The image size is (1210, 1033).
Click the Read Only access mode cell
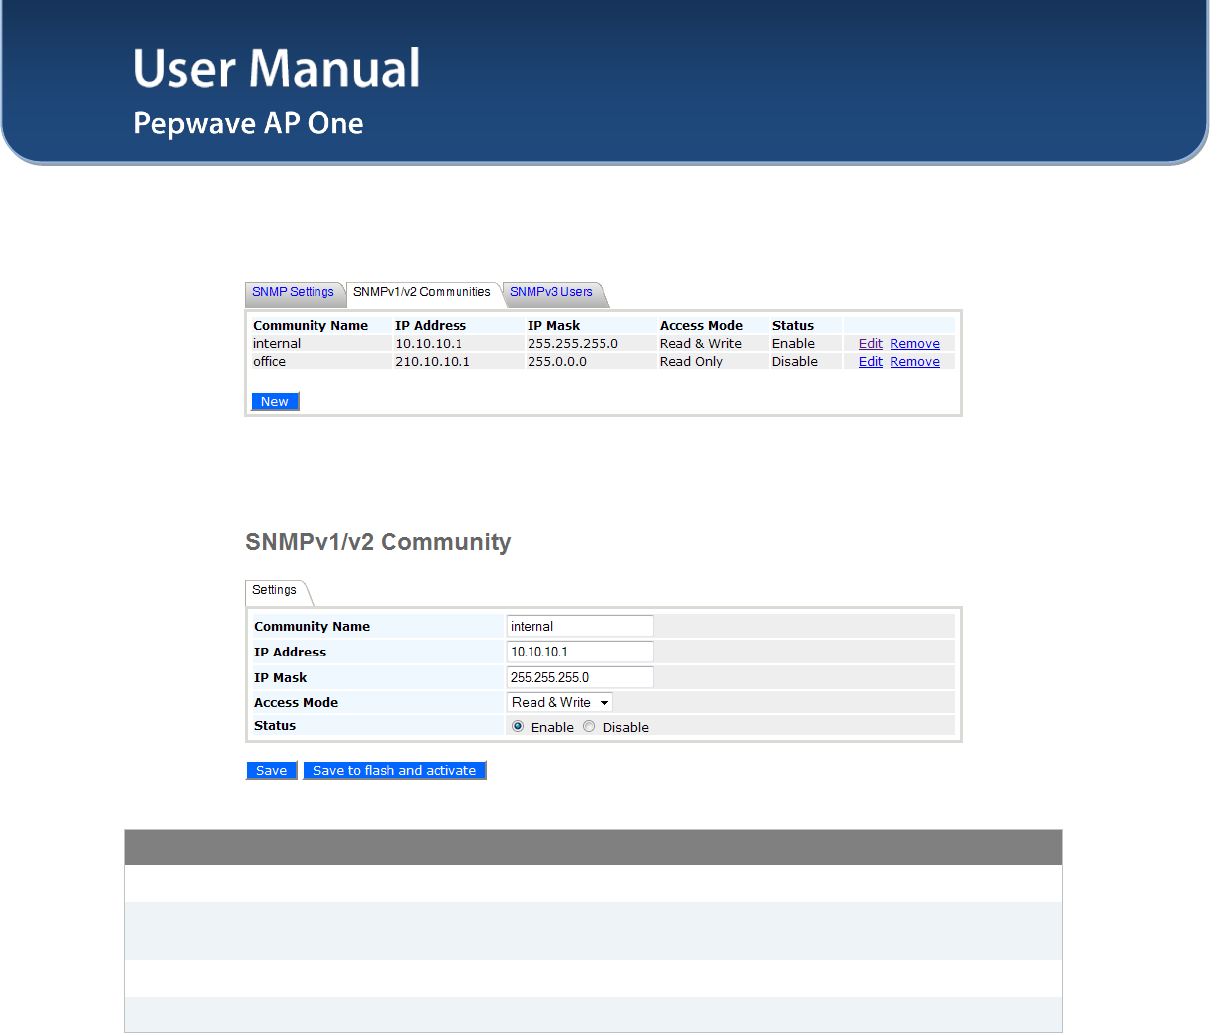[x=713, y=362]
